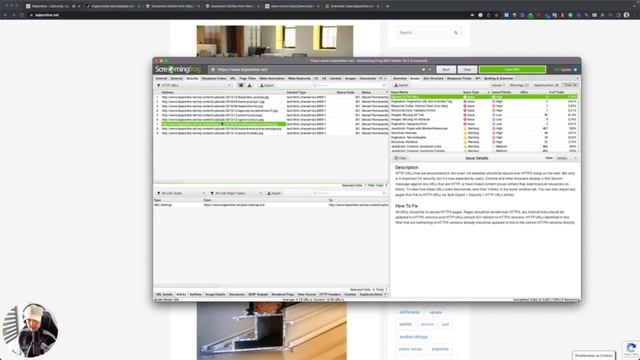Switch to tree view icon
This screenshot has width=640, height=360.
coord(249,85)
